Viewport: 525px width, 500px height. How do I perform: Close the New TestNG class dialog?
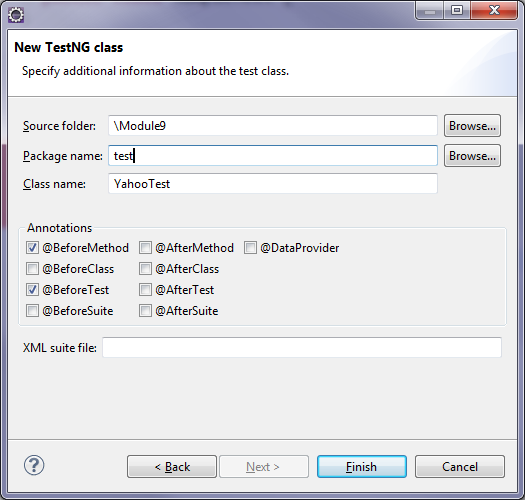(x=494, y=10)
